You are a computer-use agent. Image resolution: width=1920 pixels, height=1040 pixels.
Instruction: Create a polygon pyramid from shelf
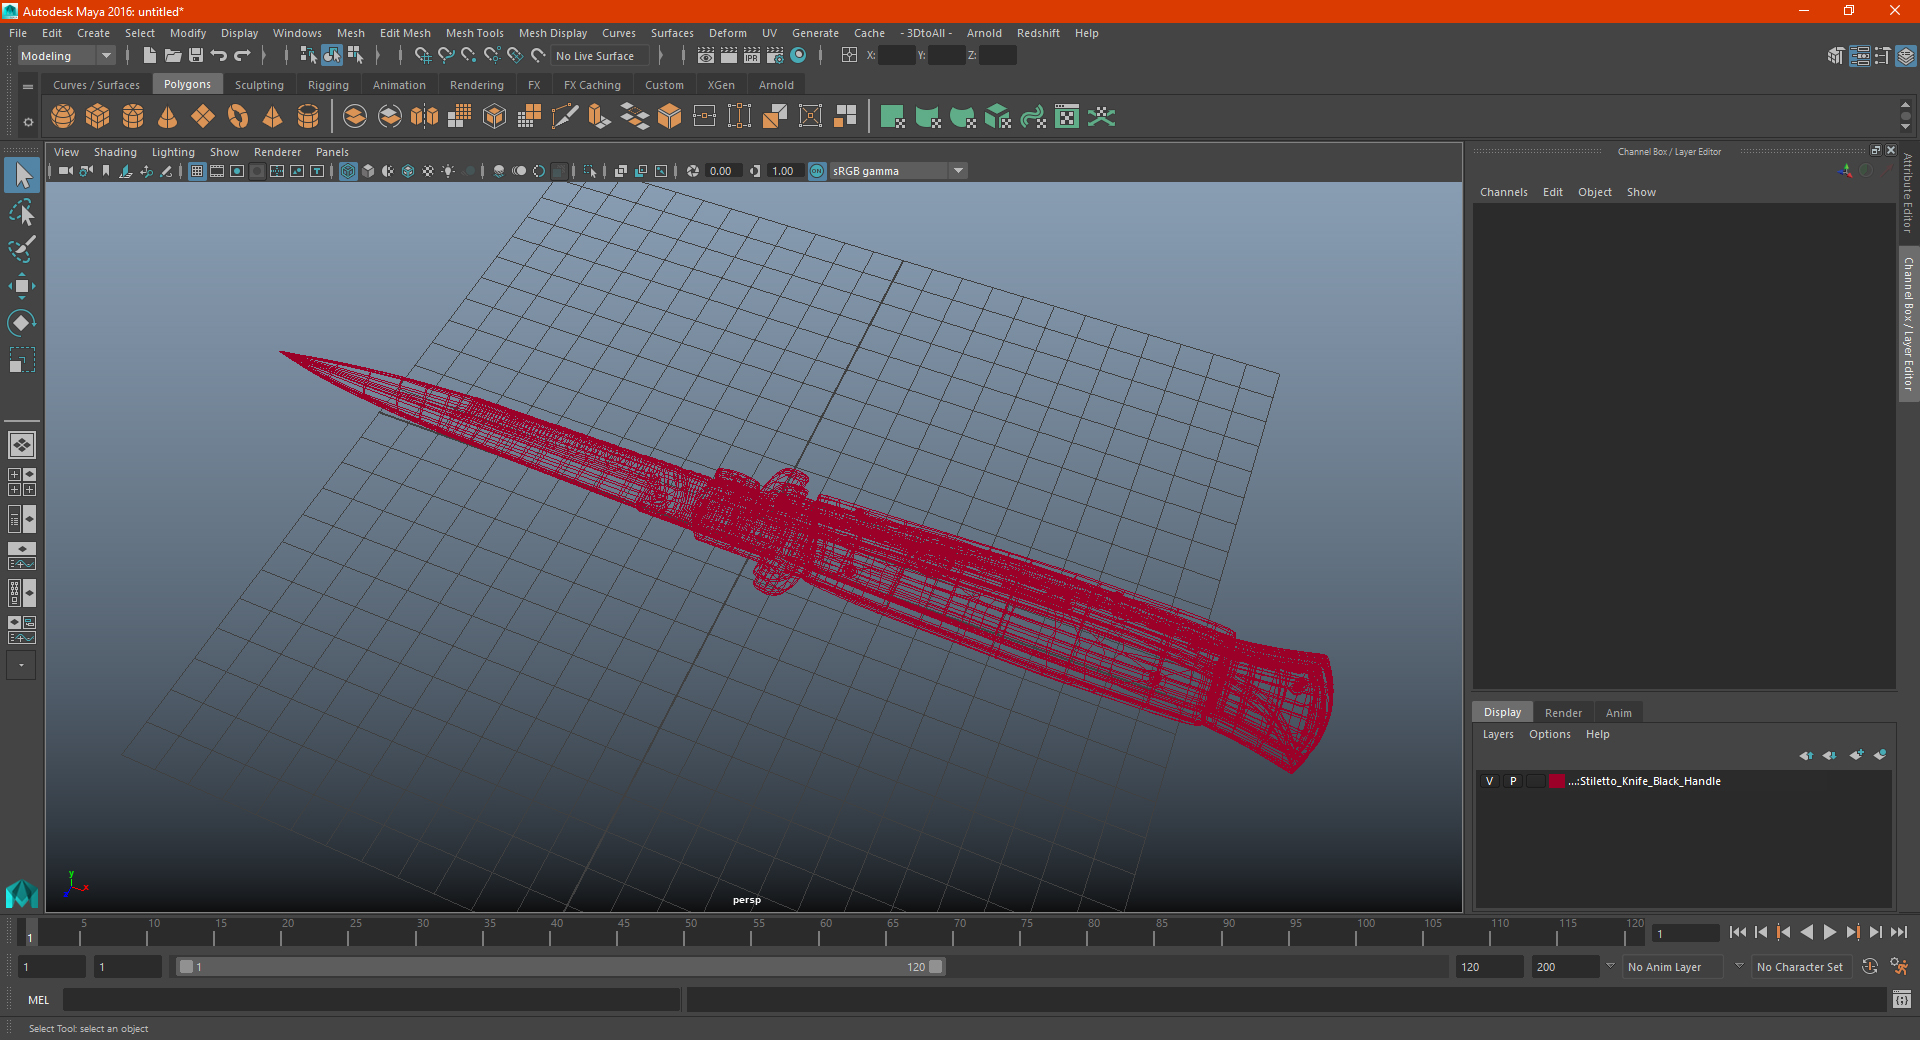point(273,117)
